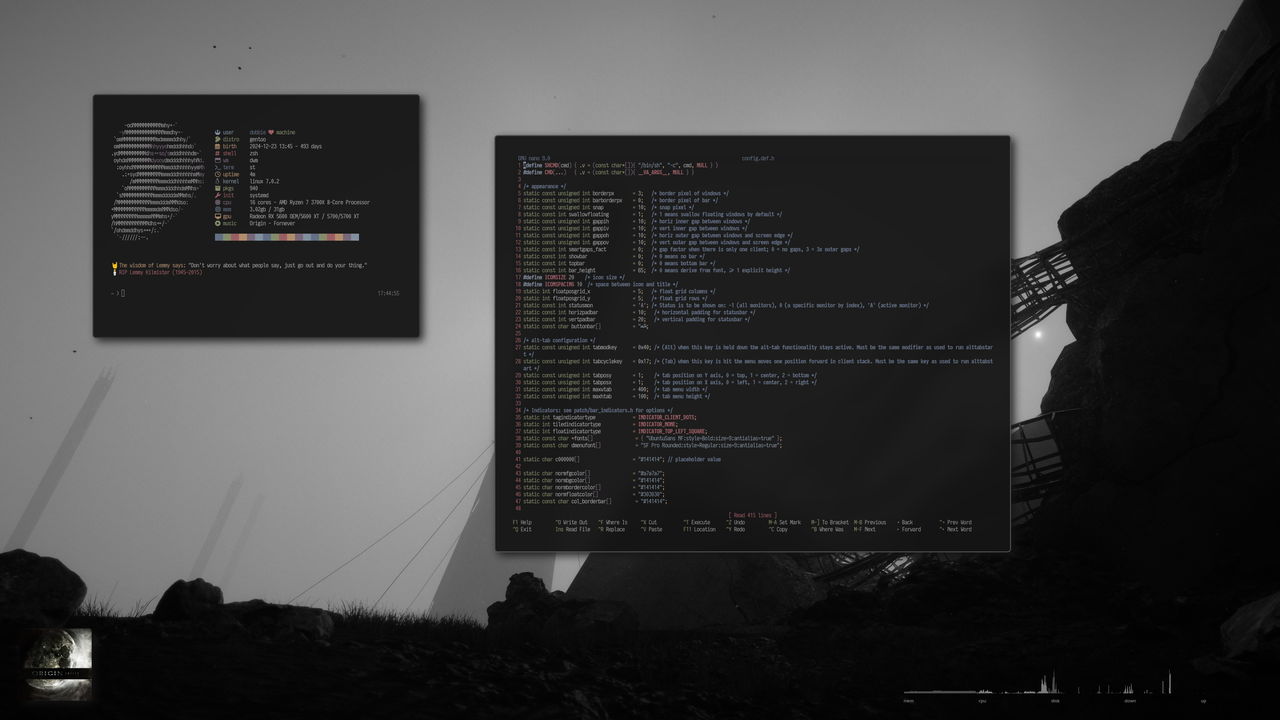Click the prompt icon next to term
The image size is (1280, 720).
(x=217, y=167)
